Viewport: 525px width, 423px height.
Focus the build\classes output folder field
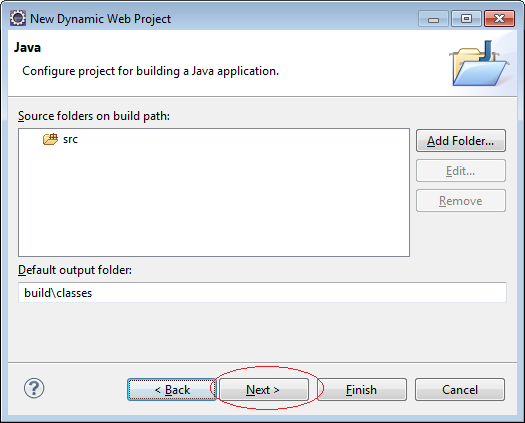262,293
